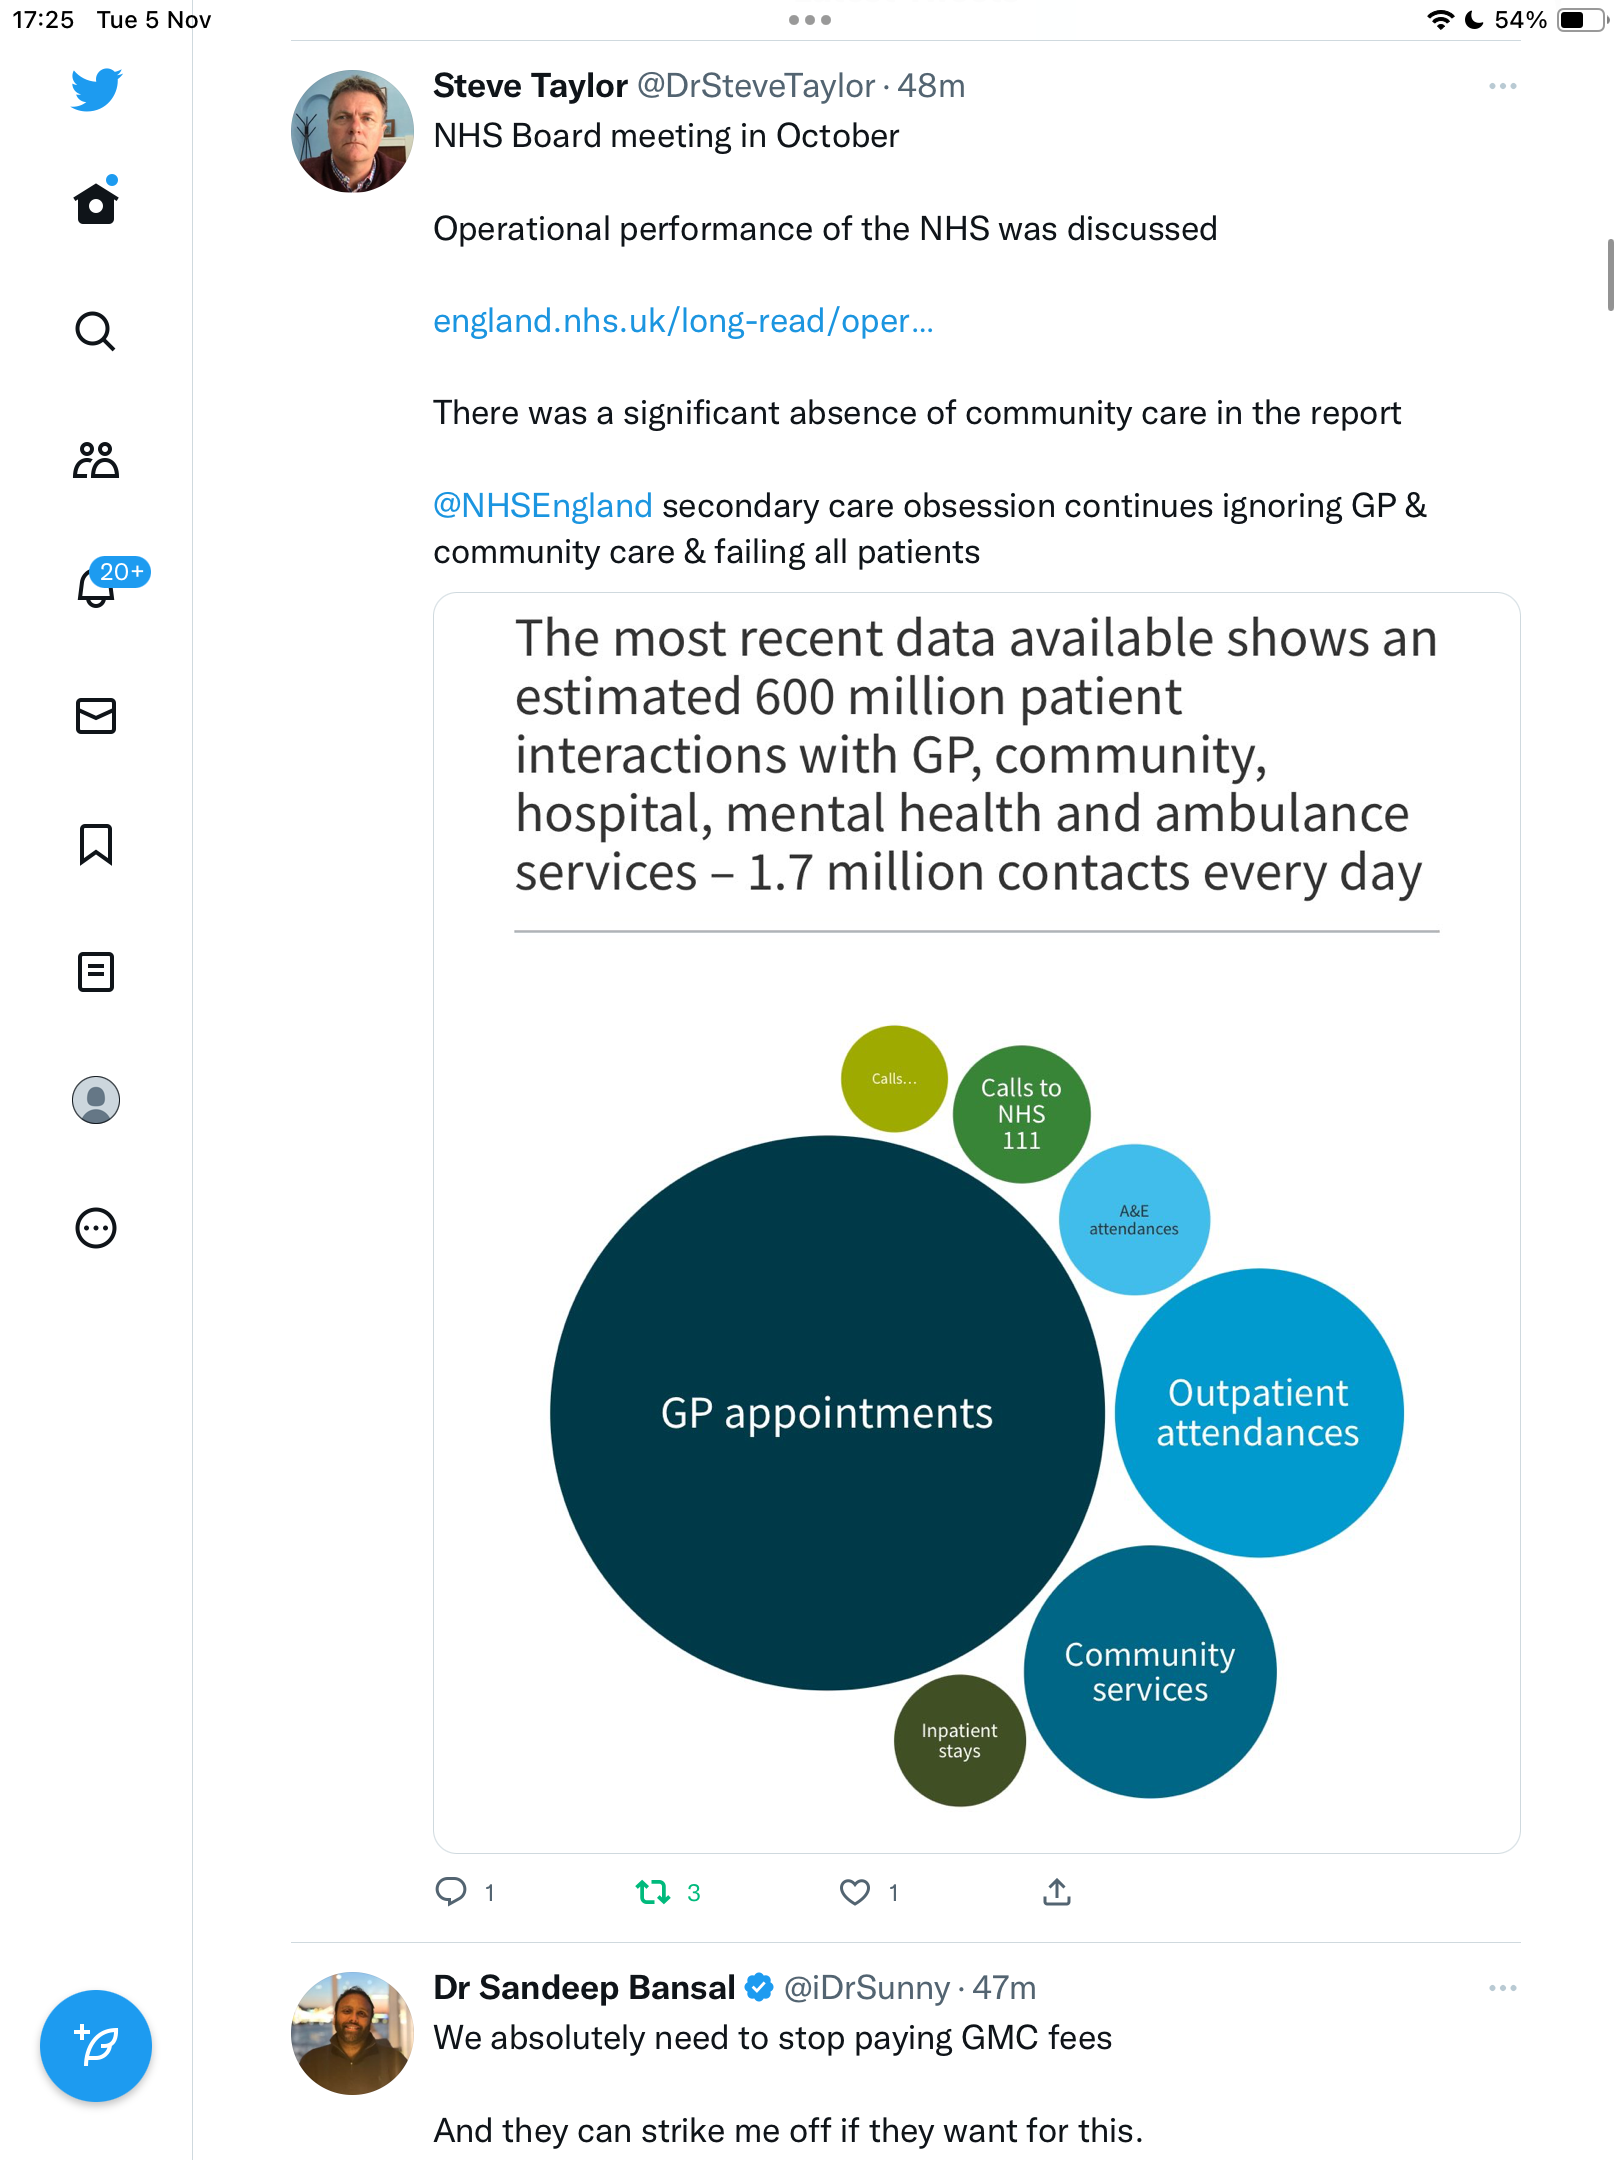This screenshot has height=2160, width=1620.
Task: Open the Messages envelope icon
Action: coord(96,716)
